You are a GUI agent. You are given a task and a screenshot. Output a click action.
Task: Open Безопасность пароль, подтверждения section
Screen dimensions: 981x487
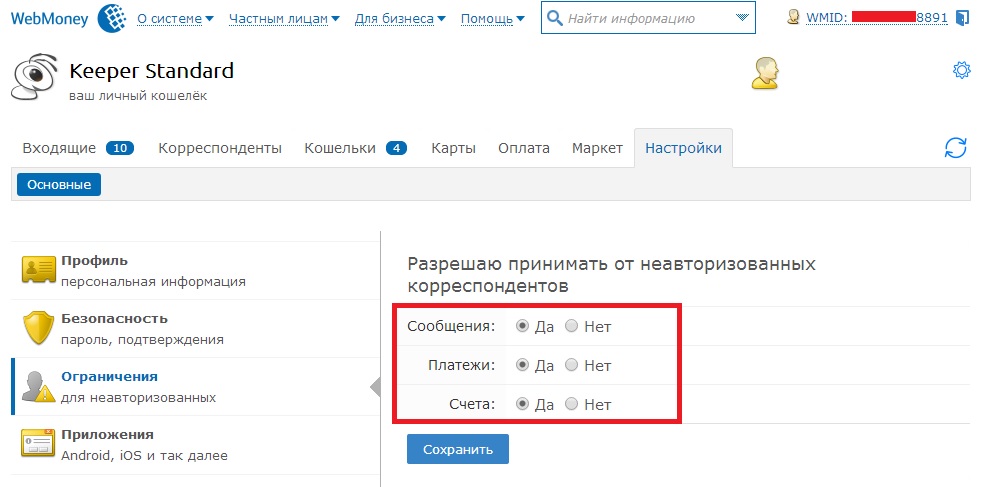coord(196,329)
